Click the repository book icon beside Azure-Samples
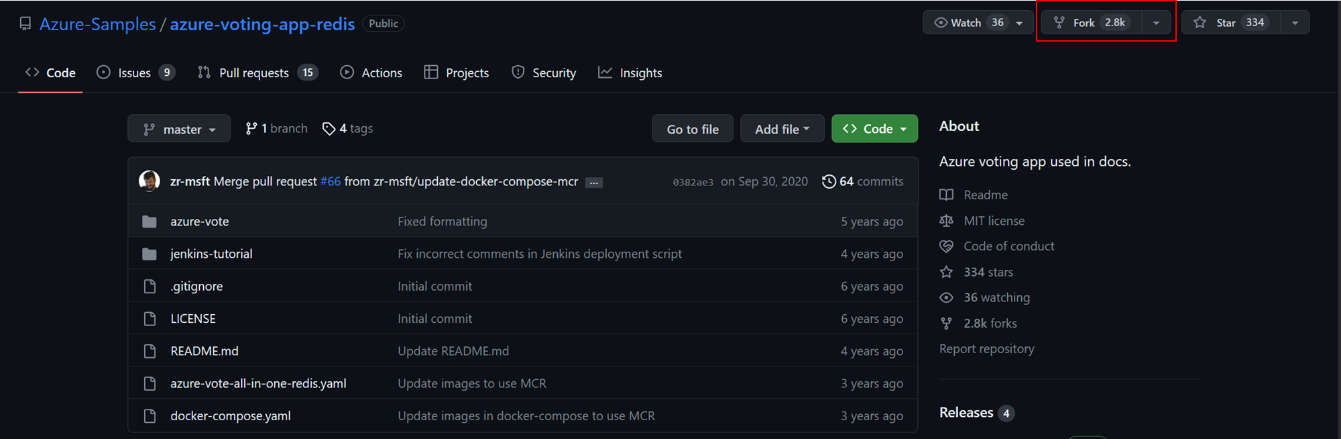Viewport: 1341px width, 439px height. 25,24
